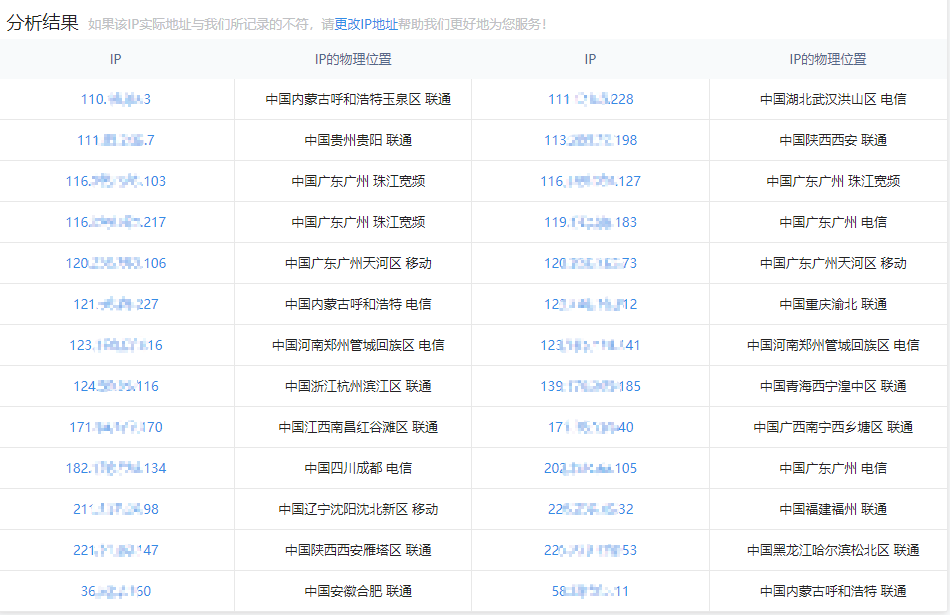
Task: Click the IP link for 中国四川成都 电信
Action: 115,467
